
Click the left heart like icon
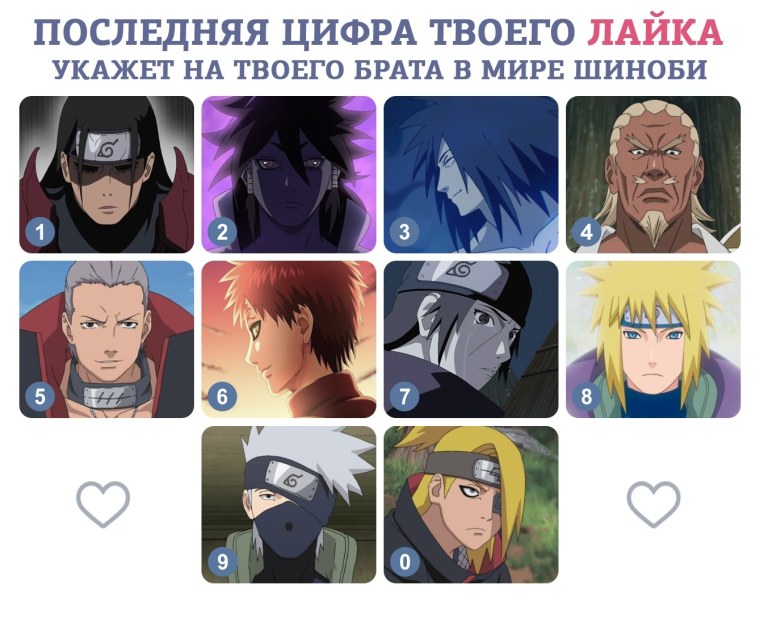pos(103,504)
